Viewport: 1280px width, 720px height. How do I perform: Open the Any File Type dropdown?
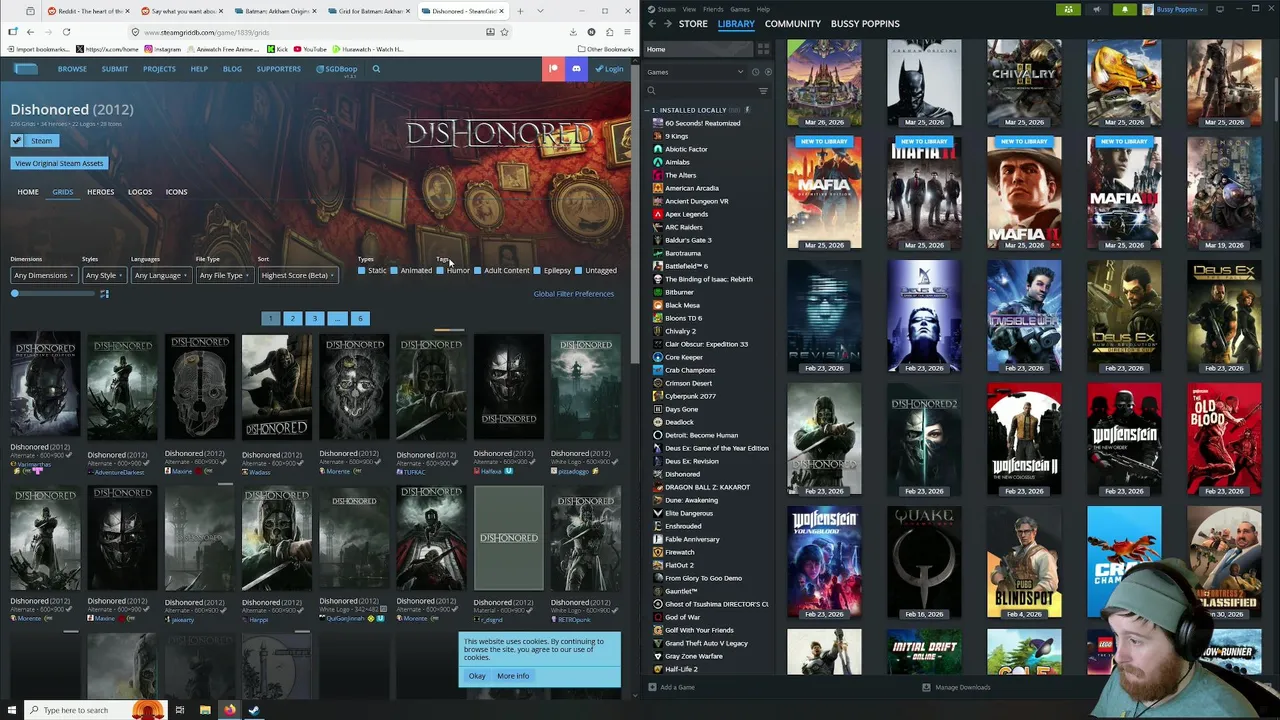click(224, 275)
